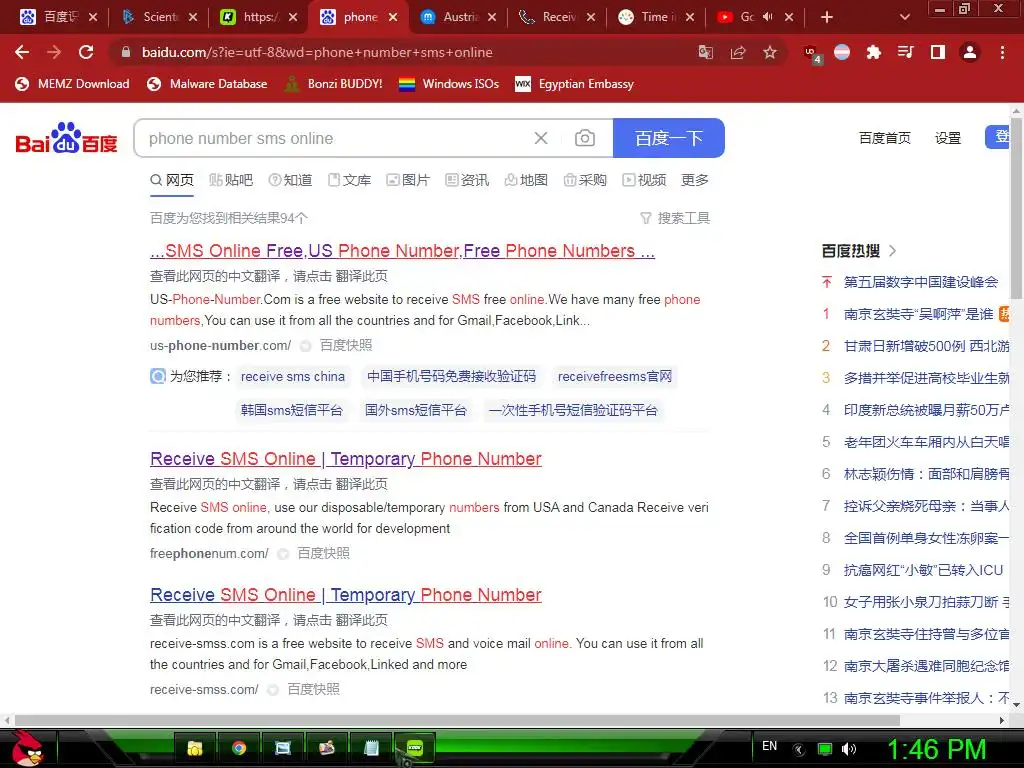Open the Chrome three-dot menu
The width and height of the screenshot is (1024, 768).
pyautogui.click(x=1002, y=52)
